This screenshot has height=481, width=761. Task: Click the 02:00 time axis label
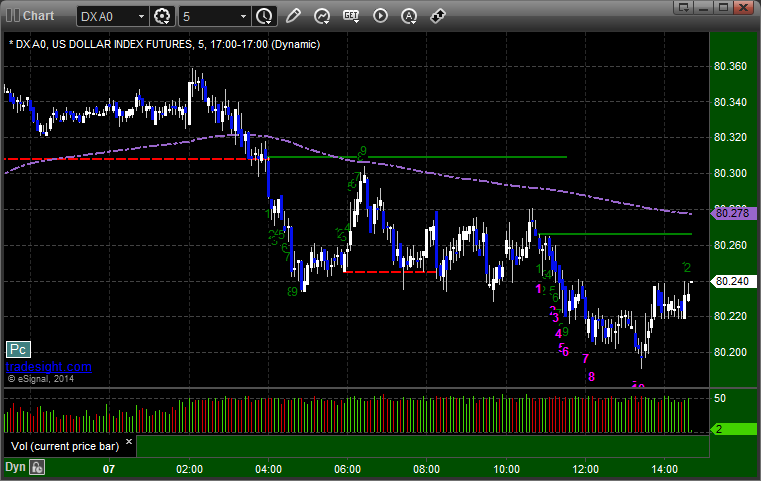(x=189, y=469)
